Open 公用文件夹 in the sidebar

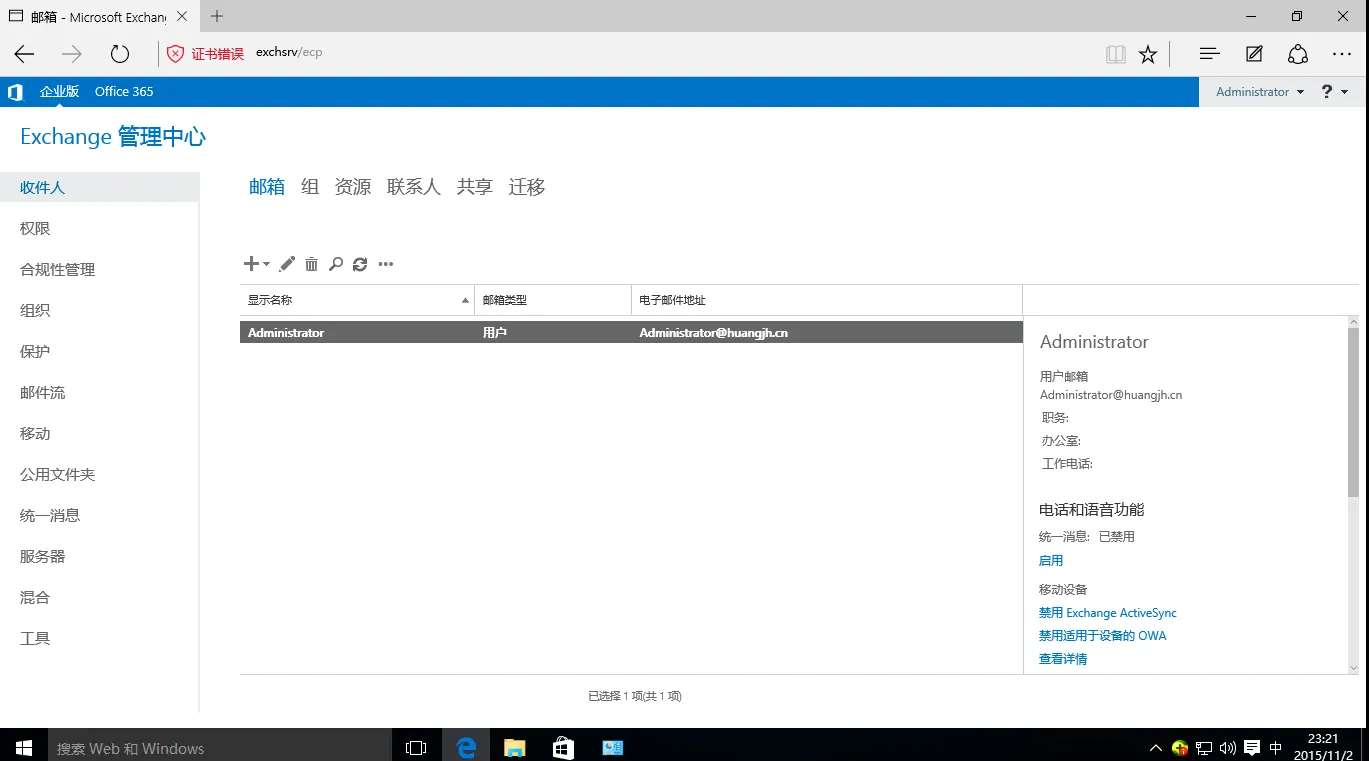tap(58, 475)
